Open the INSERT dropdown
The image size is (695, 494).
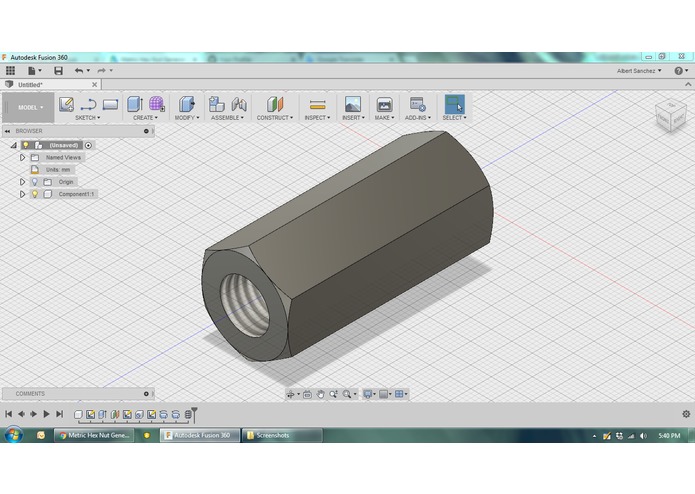tap(353, 118)
